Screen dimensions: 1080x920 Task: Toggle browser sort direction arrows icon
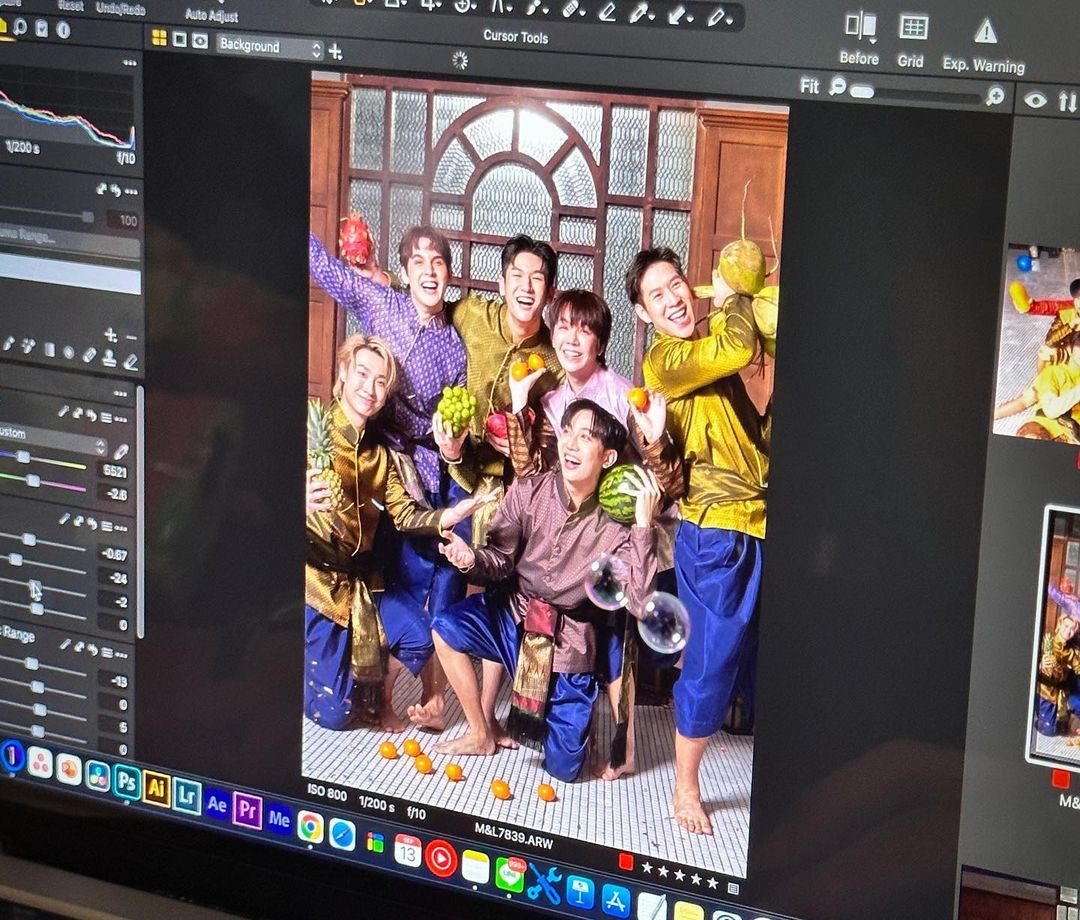click(1067, 102)
